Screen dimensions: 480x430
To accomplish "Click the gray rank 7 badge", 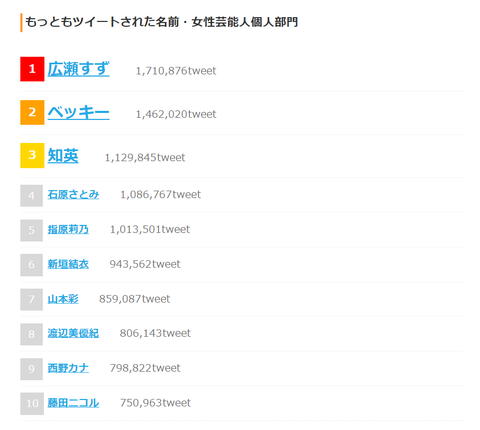I will coord(31,300).
